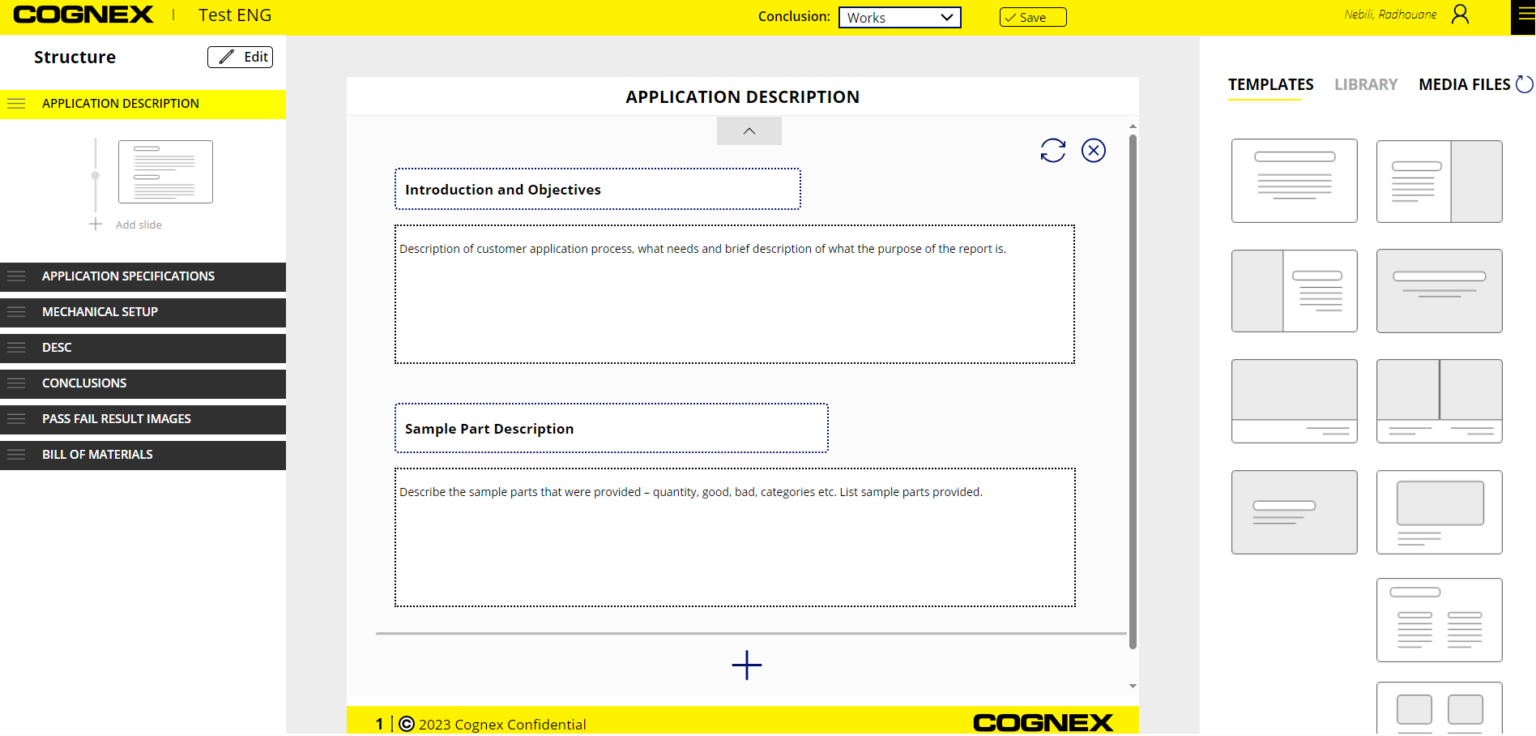Click drag handle icon of Pass Fail Result Images
Screen dimensions: 1536x736
16,419
